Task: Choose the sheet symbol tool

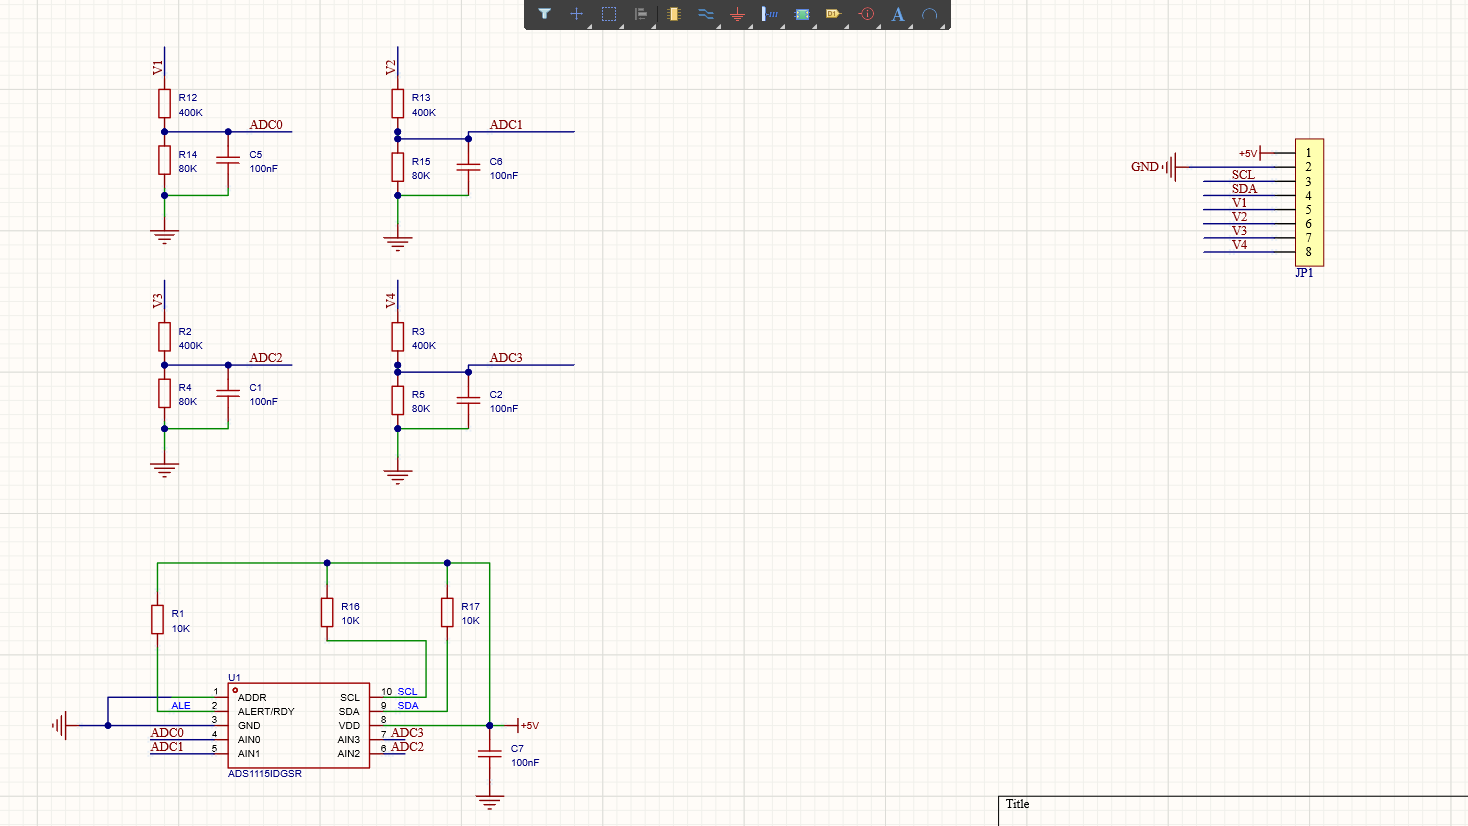Action: coord(802,14)
